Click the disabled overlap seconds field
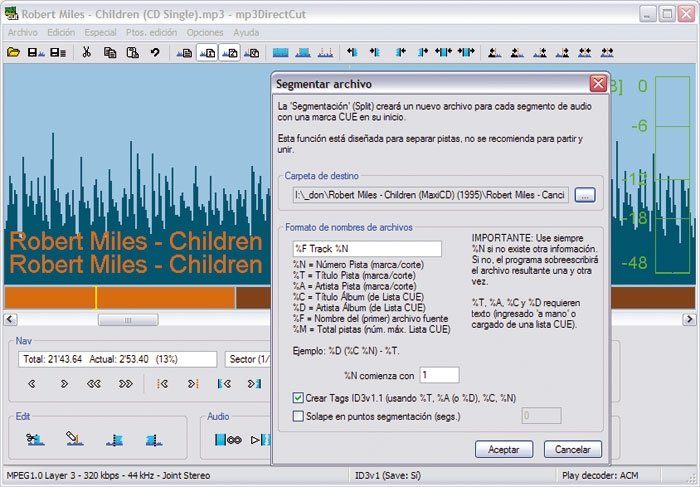Screen dimensions: 700x487 point(541,416)
